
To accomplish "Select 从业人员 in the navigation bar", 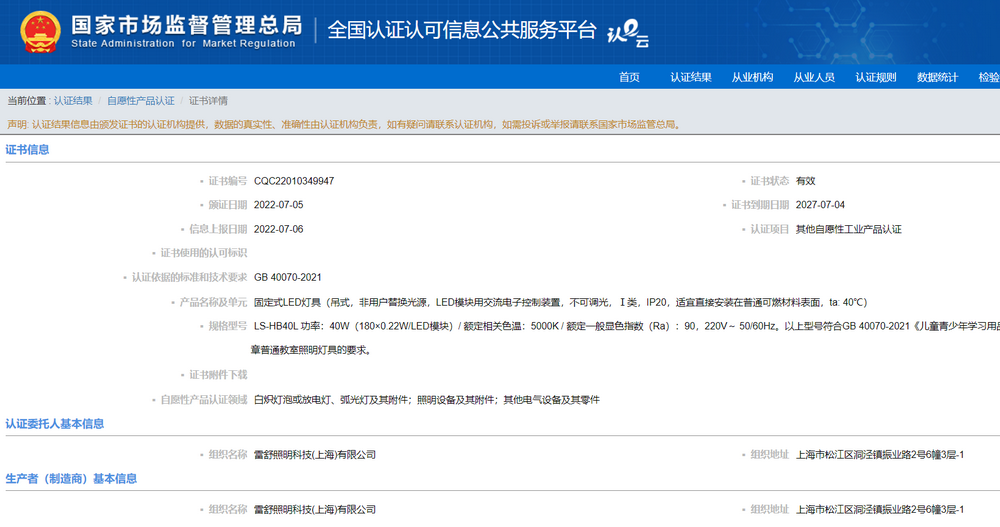I will click(x=814, y=77).
